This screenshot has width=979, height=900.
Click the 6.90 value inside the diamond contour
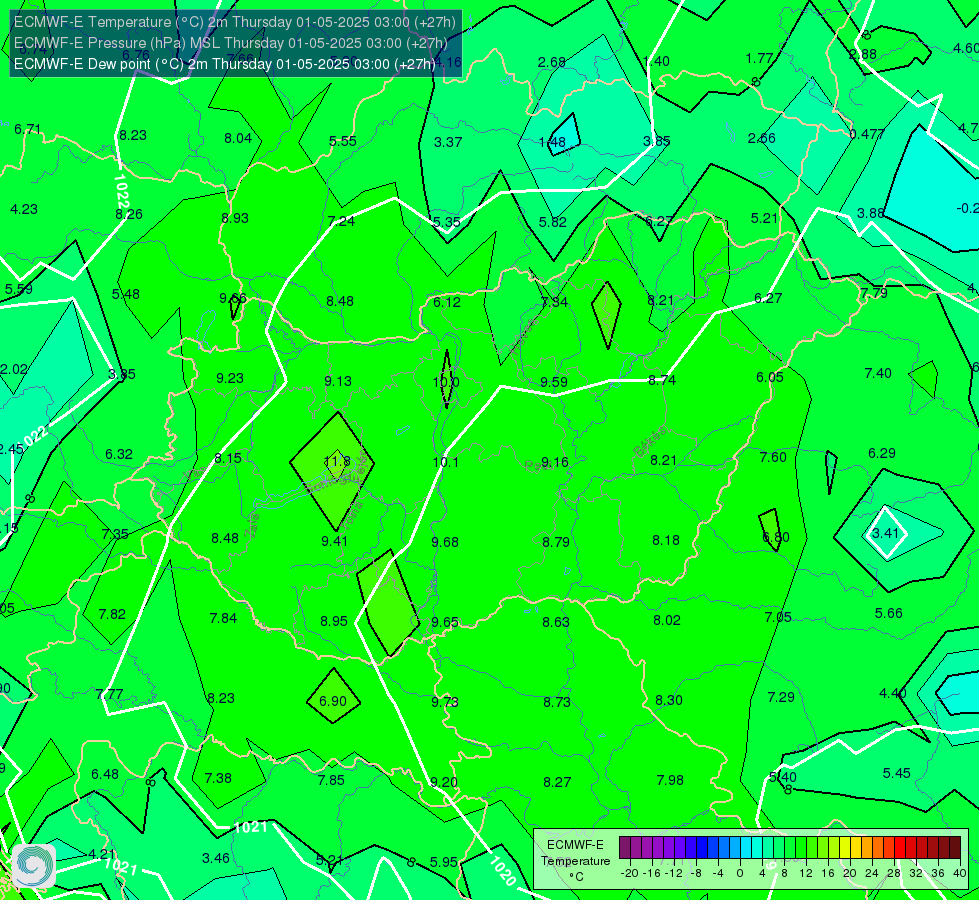(x=333, y=701)
